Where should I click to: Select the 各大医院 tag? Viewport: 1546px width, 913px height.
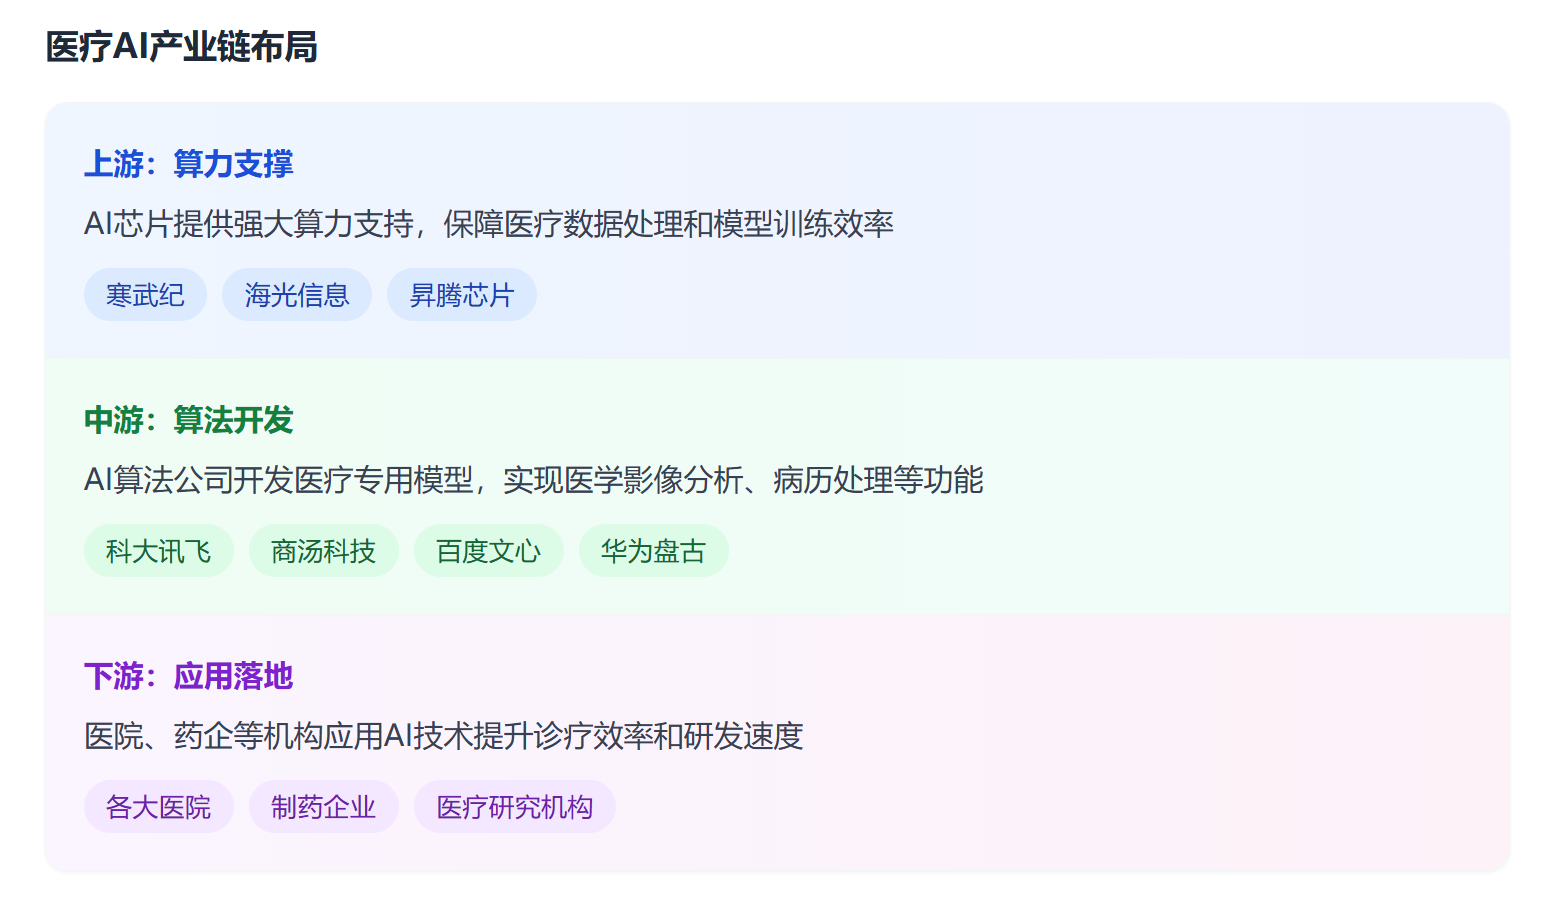pyautogui.click(x=158, y=807)
